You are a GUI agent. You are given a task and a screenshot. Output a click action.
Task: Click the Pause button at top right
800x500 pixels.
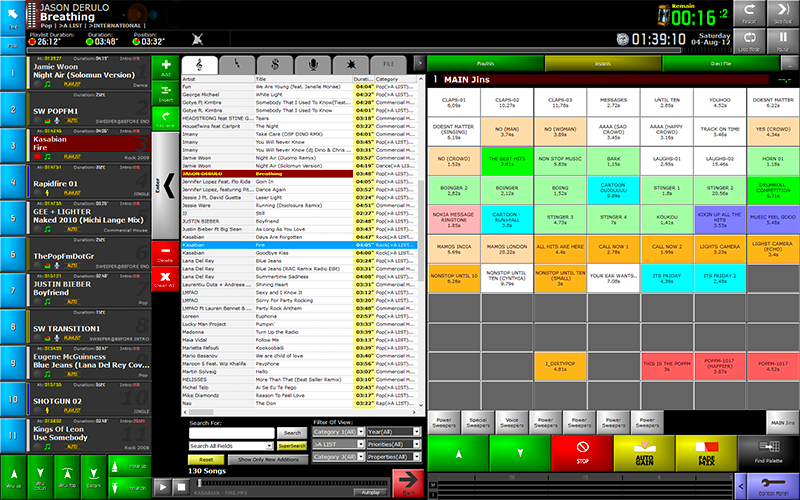point(781,42)
